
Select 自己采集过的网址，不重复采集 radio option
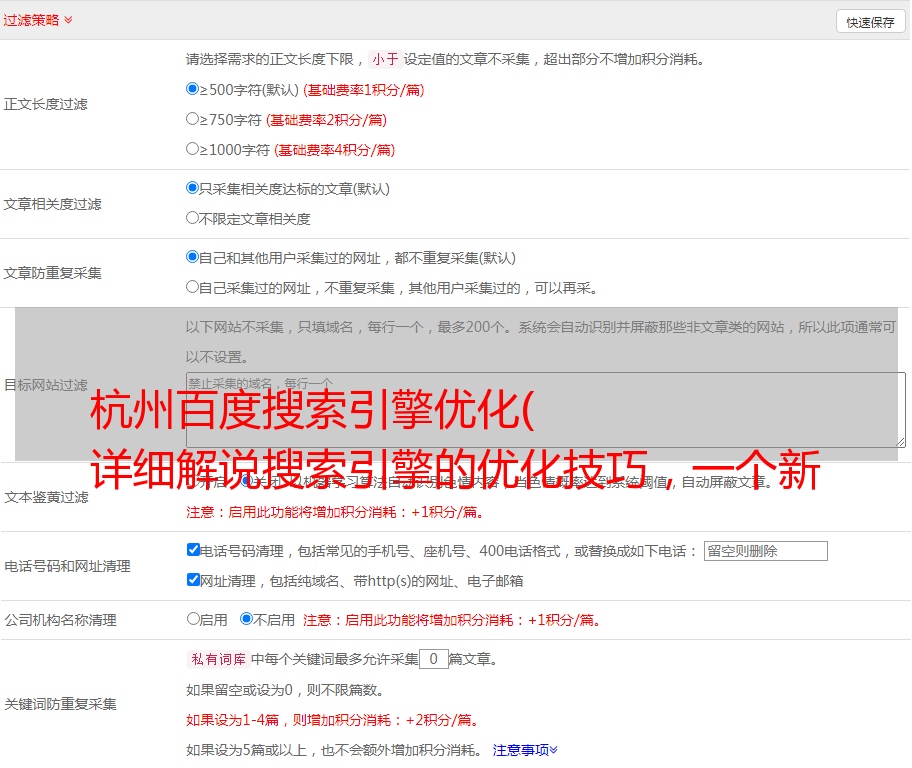tap(192, 287)
